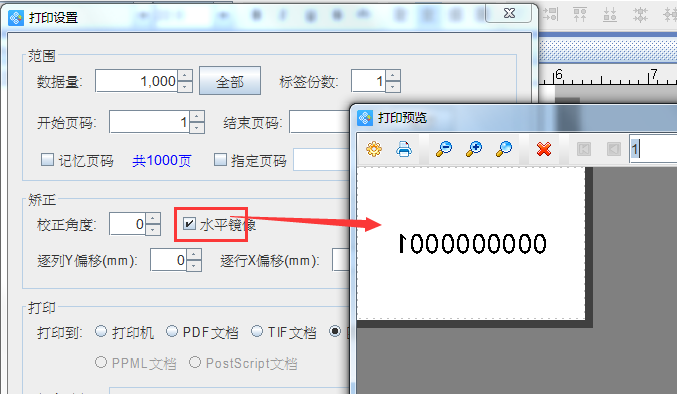Uncheck the 水平镜像 checkbox
Viewport: 677px width, 394px height.
click(x=189, y=224)
